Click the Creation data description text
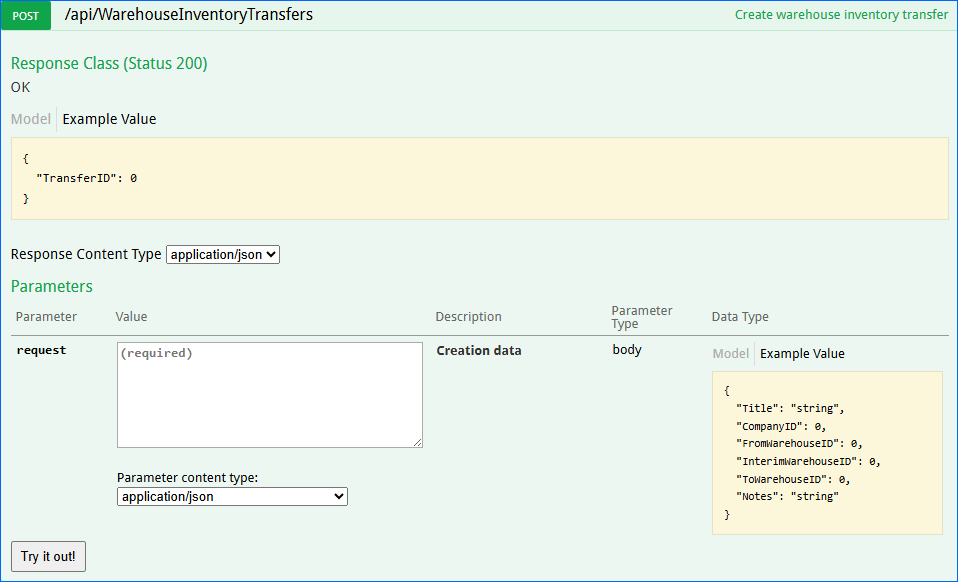This screenshot has width=958, height=582. tap(479, 351)
